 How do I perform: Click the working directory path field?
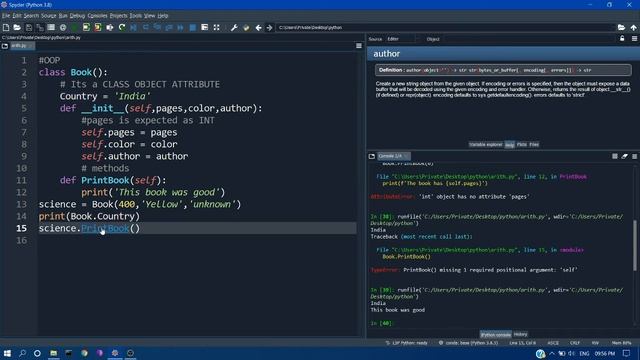point(445,27)
